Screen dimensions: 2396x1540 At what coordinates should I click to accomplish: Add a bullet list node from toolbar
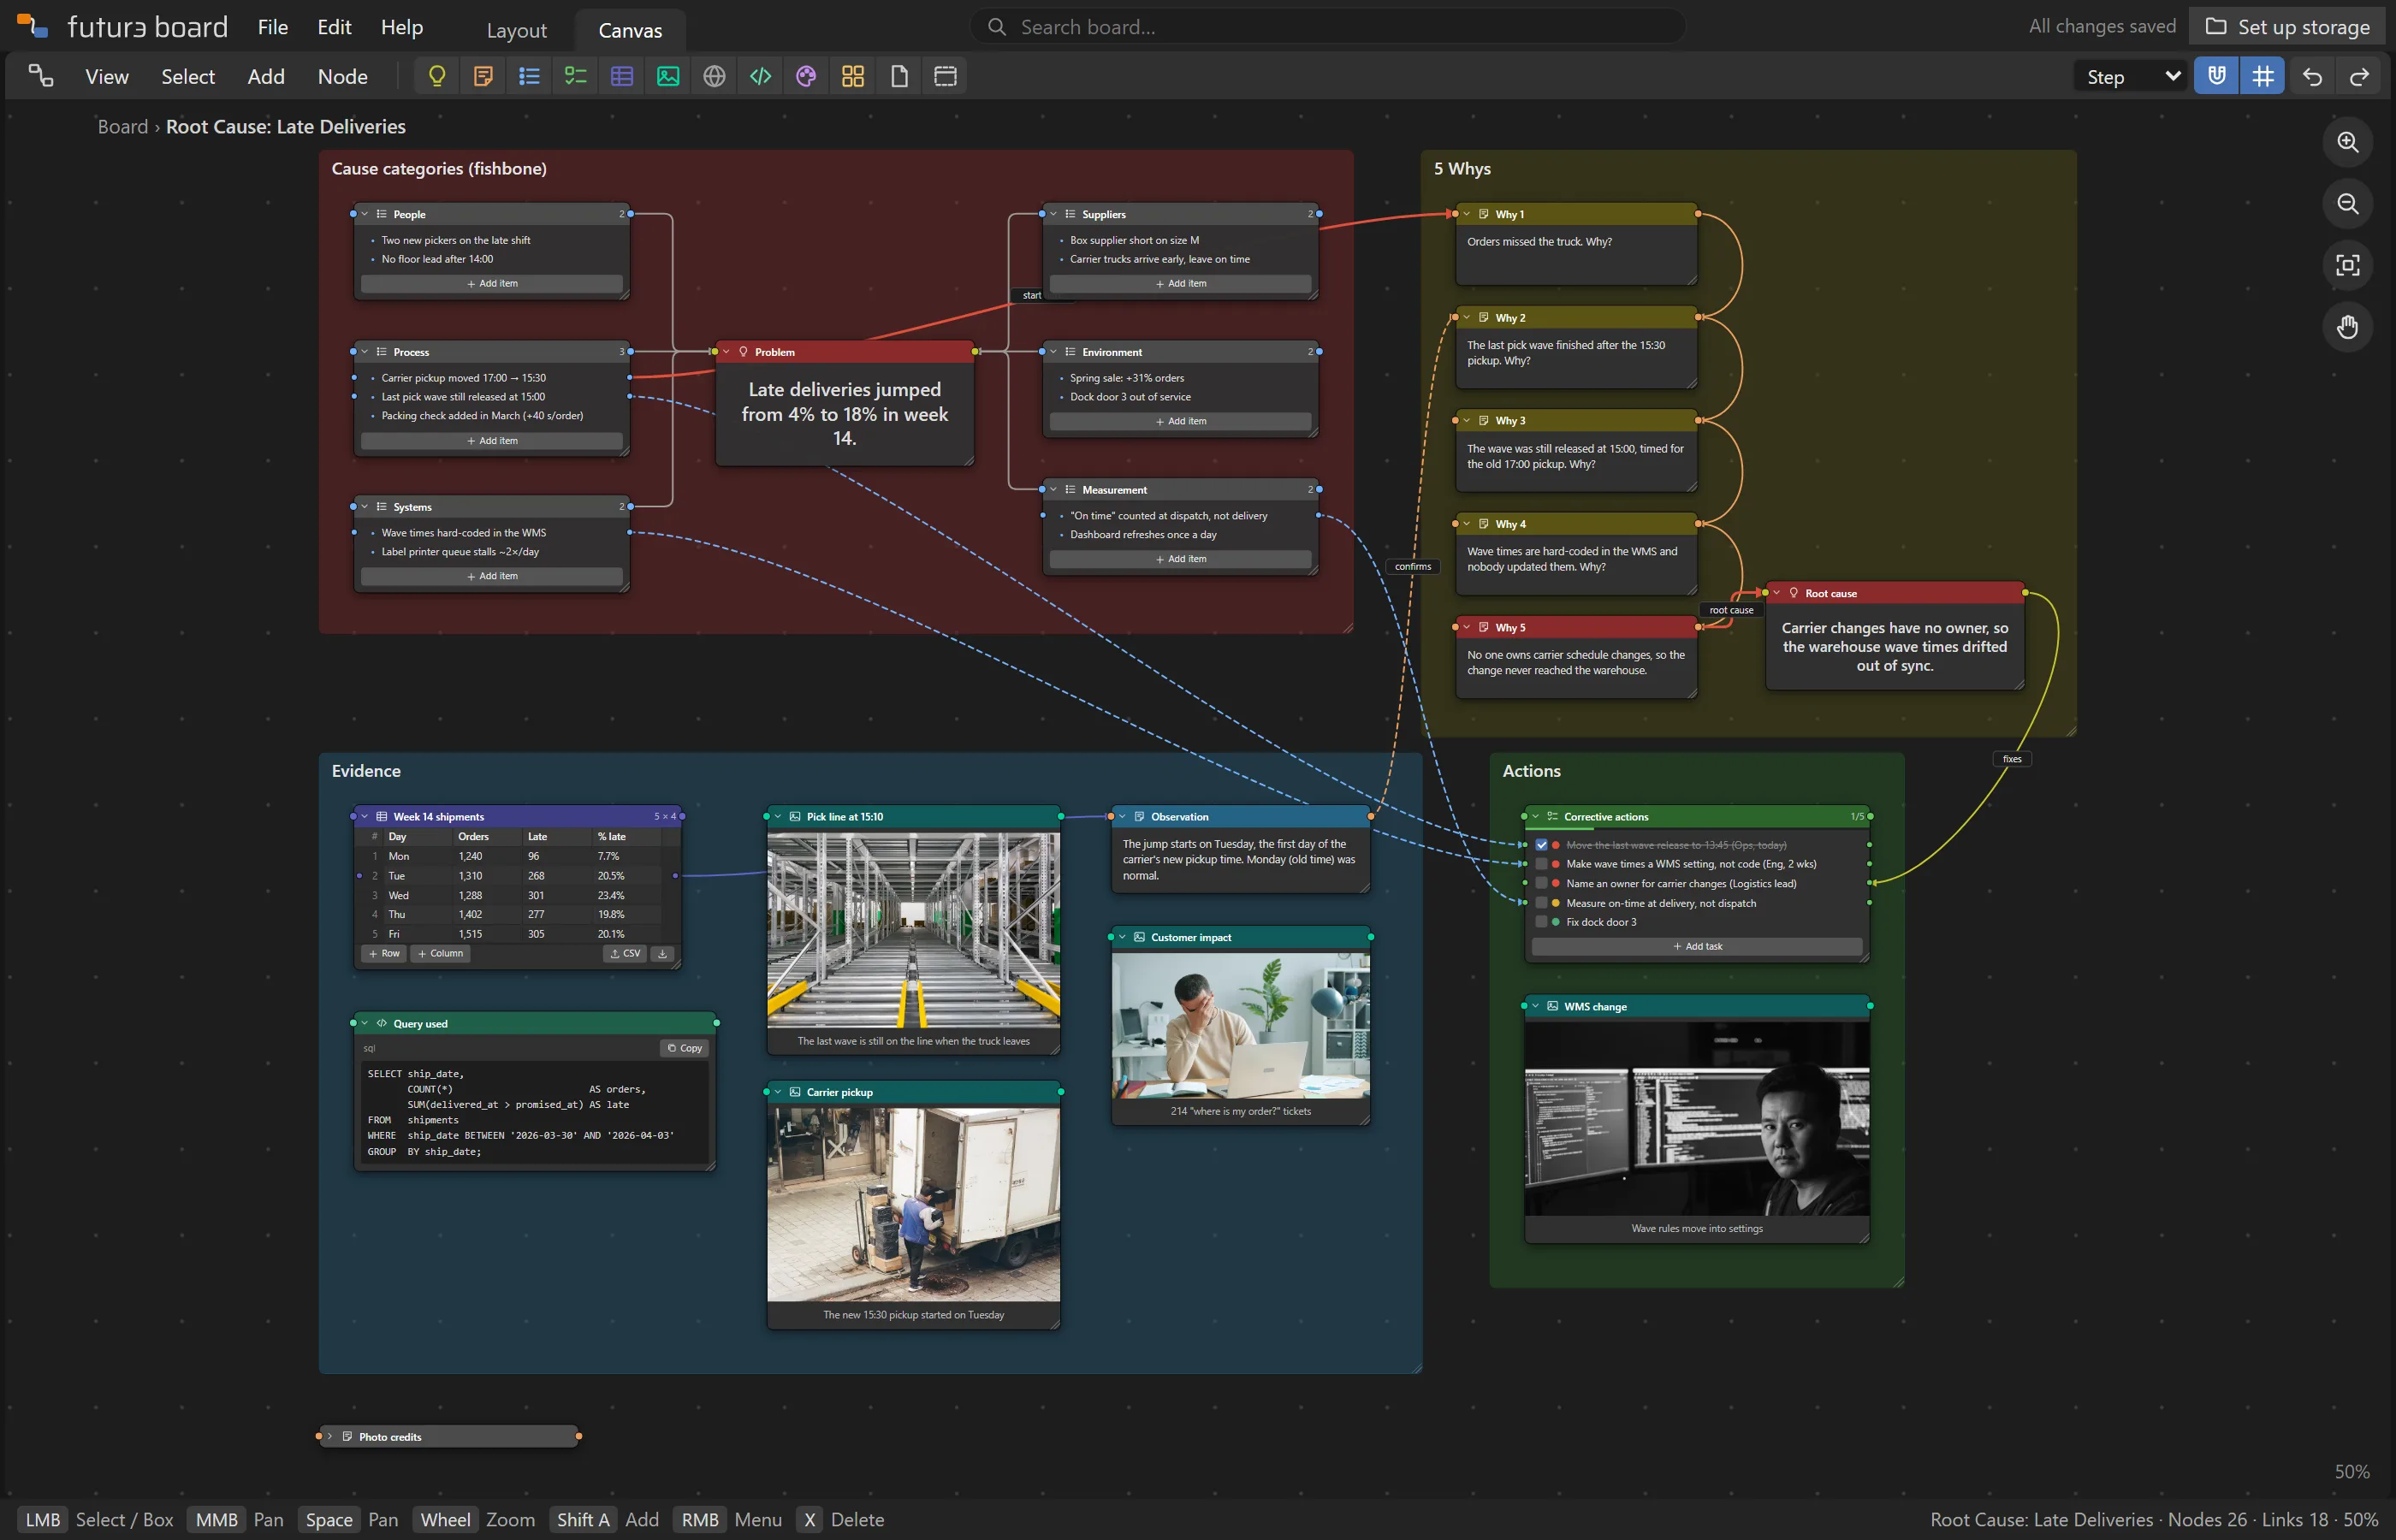pyautogui.click(x=530, y=77)
